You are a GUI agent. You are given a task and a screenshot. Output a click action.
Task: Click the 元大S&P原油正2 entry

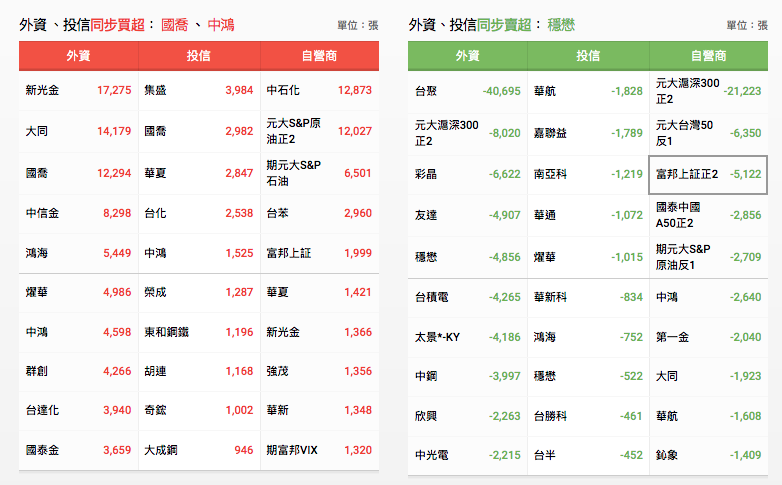[x=294, y=131]
